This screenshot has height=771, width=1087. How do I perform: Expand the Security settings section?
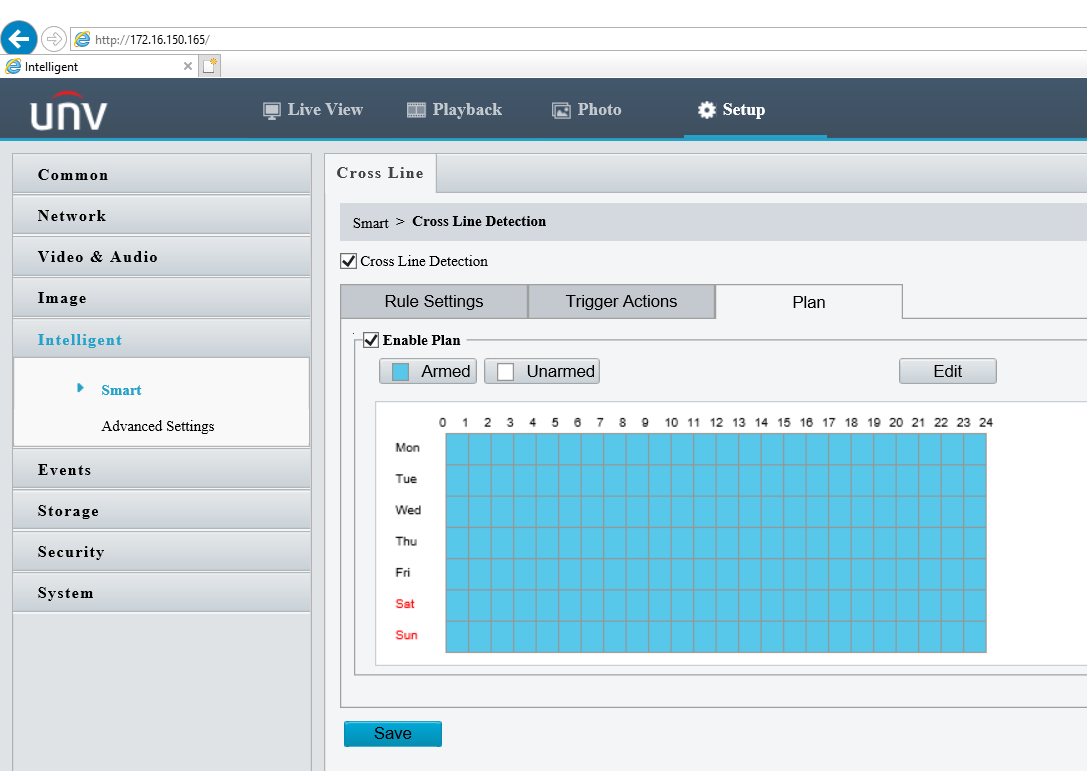click(162, 551)
